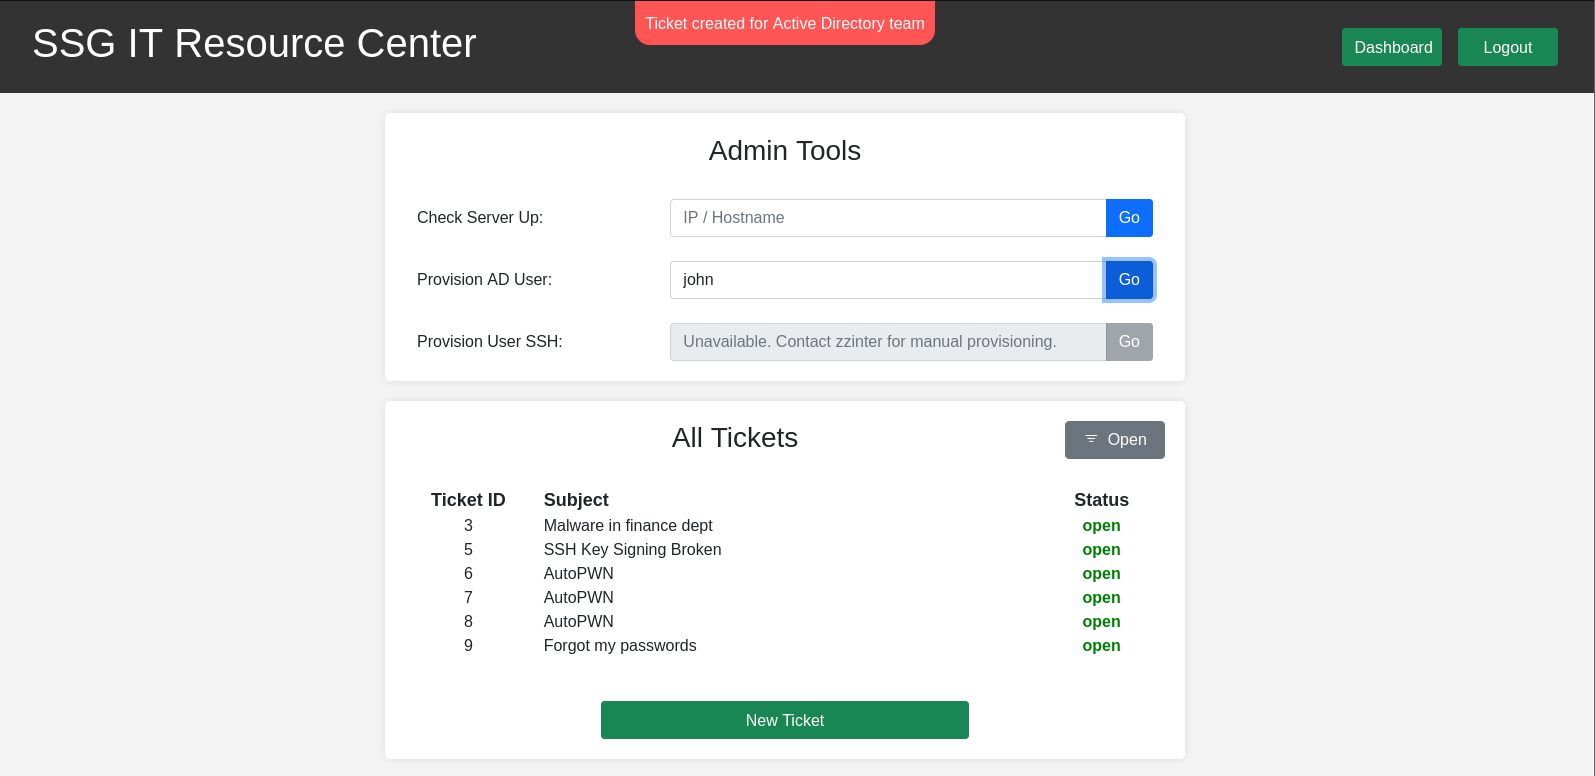The height and width of the screenshot is (776, 1595).
Task: Click ticket ID 9
Action: [x=468, y=645]
